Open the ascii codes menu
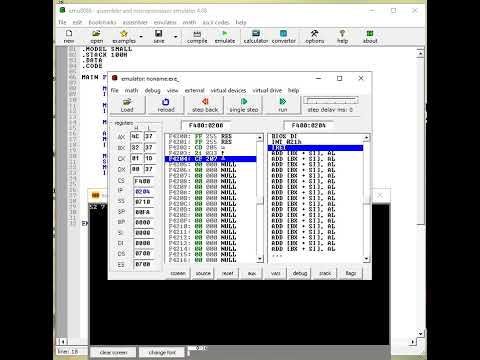Viewport: 480px width, 360px height. click(x=216, y=22)
